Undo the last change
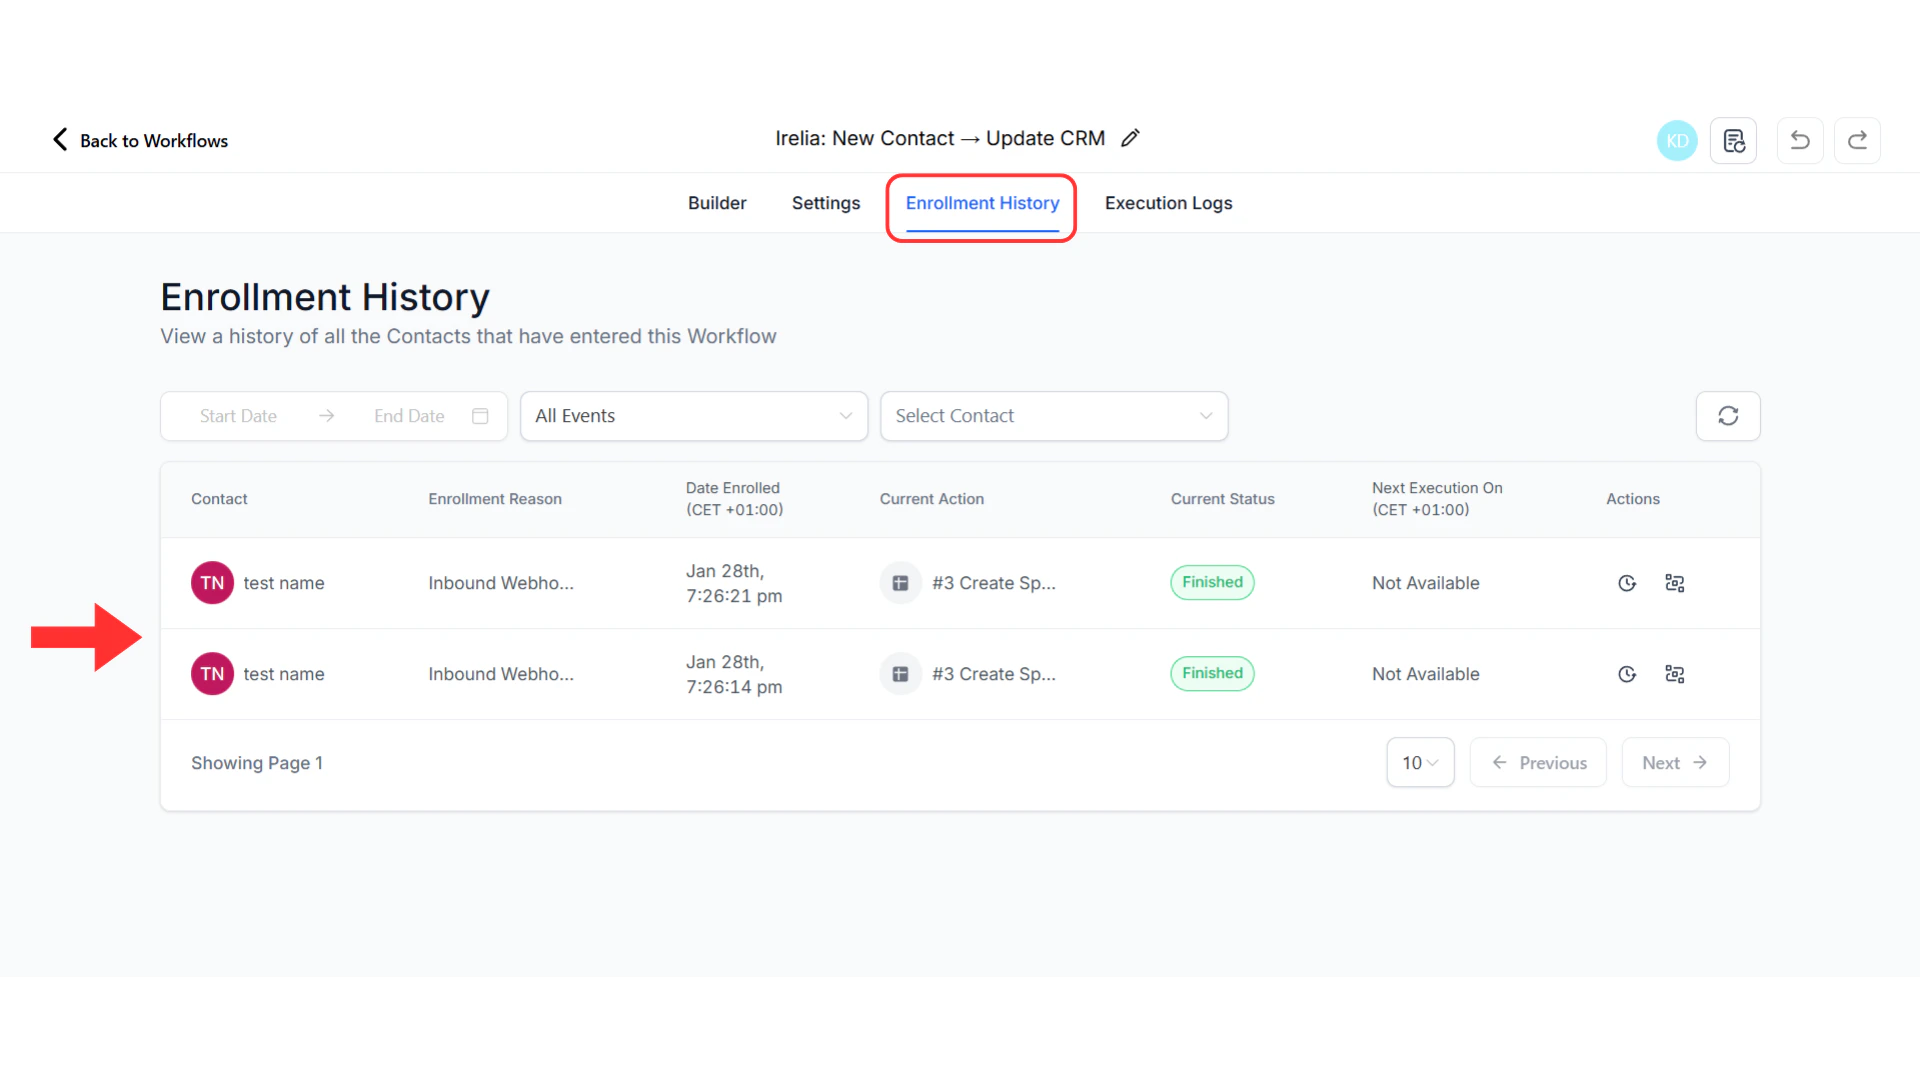Image resolution: width=1920 pixels, height=1080 pixels. point(1800,140)
